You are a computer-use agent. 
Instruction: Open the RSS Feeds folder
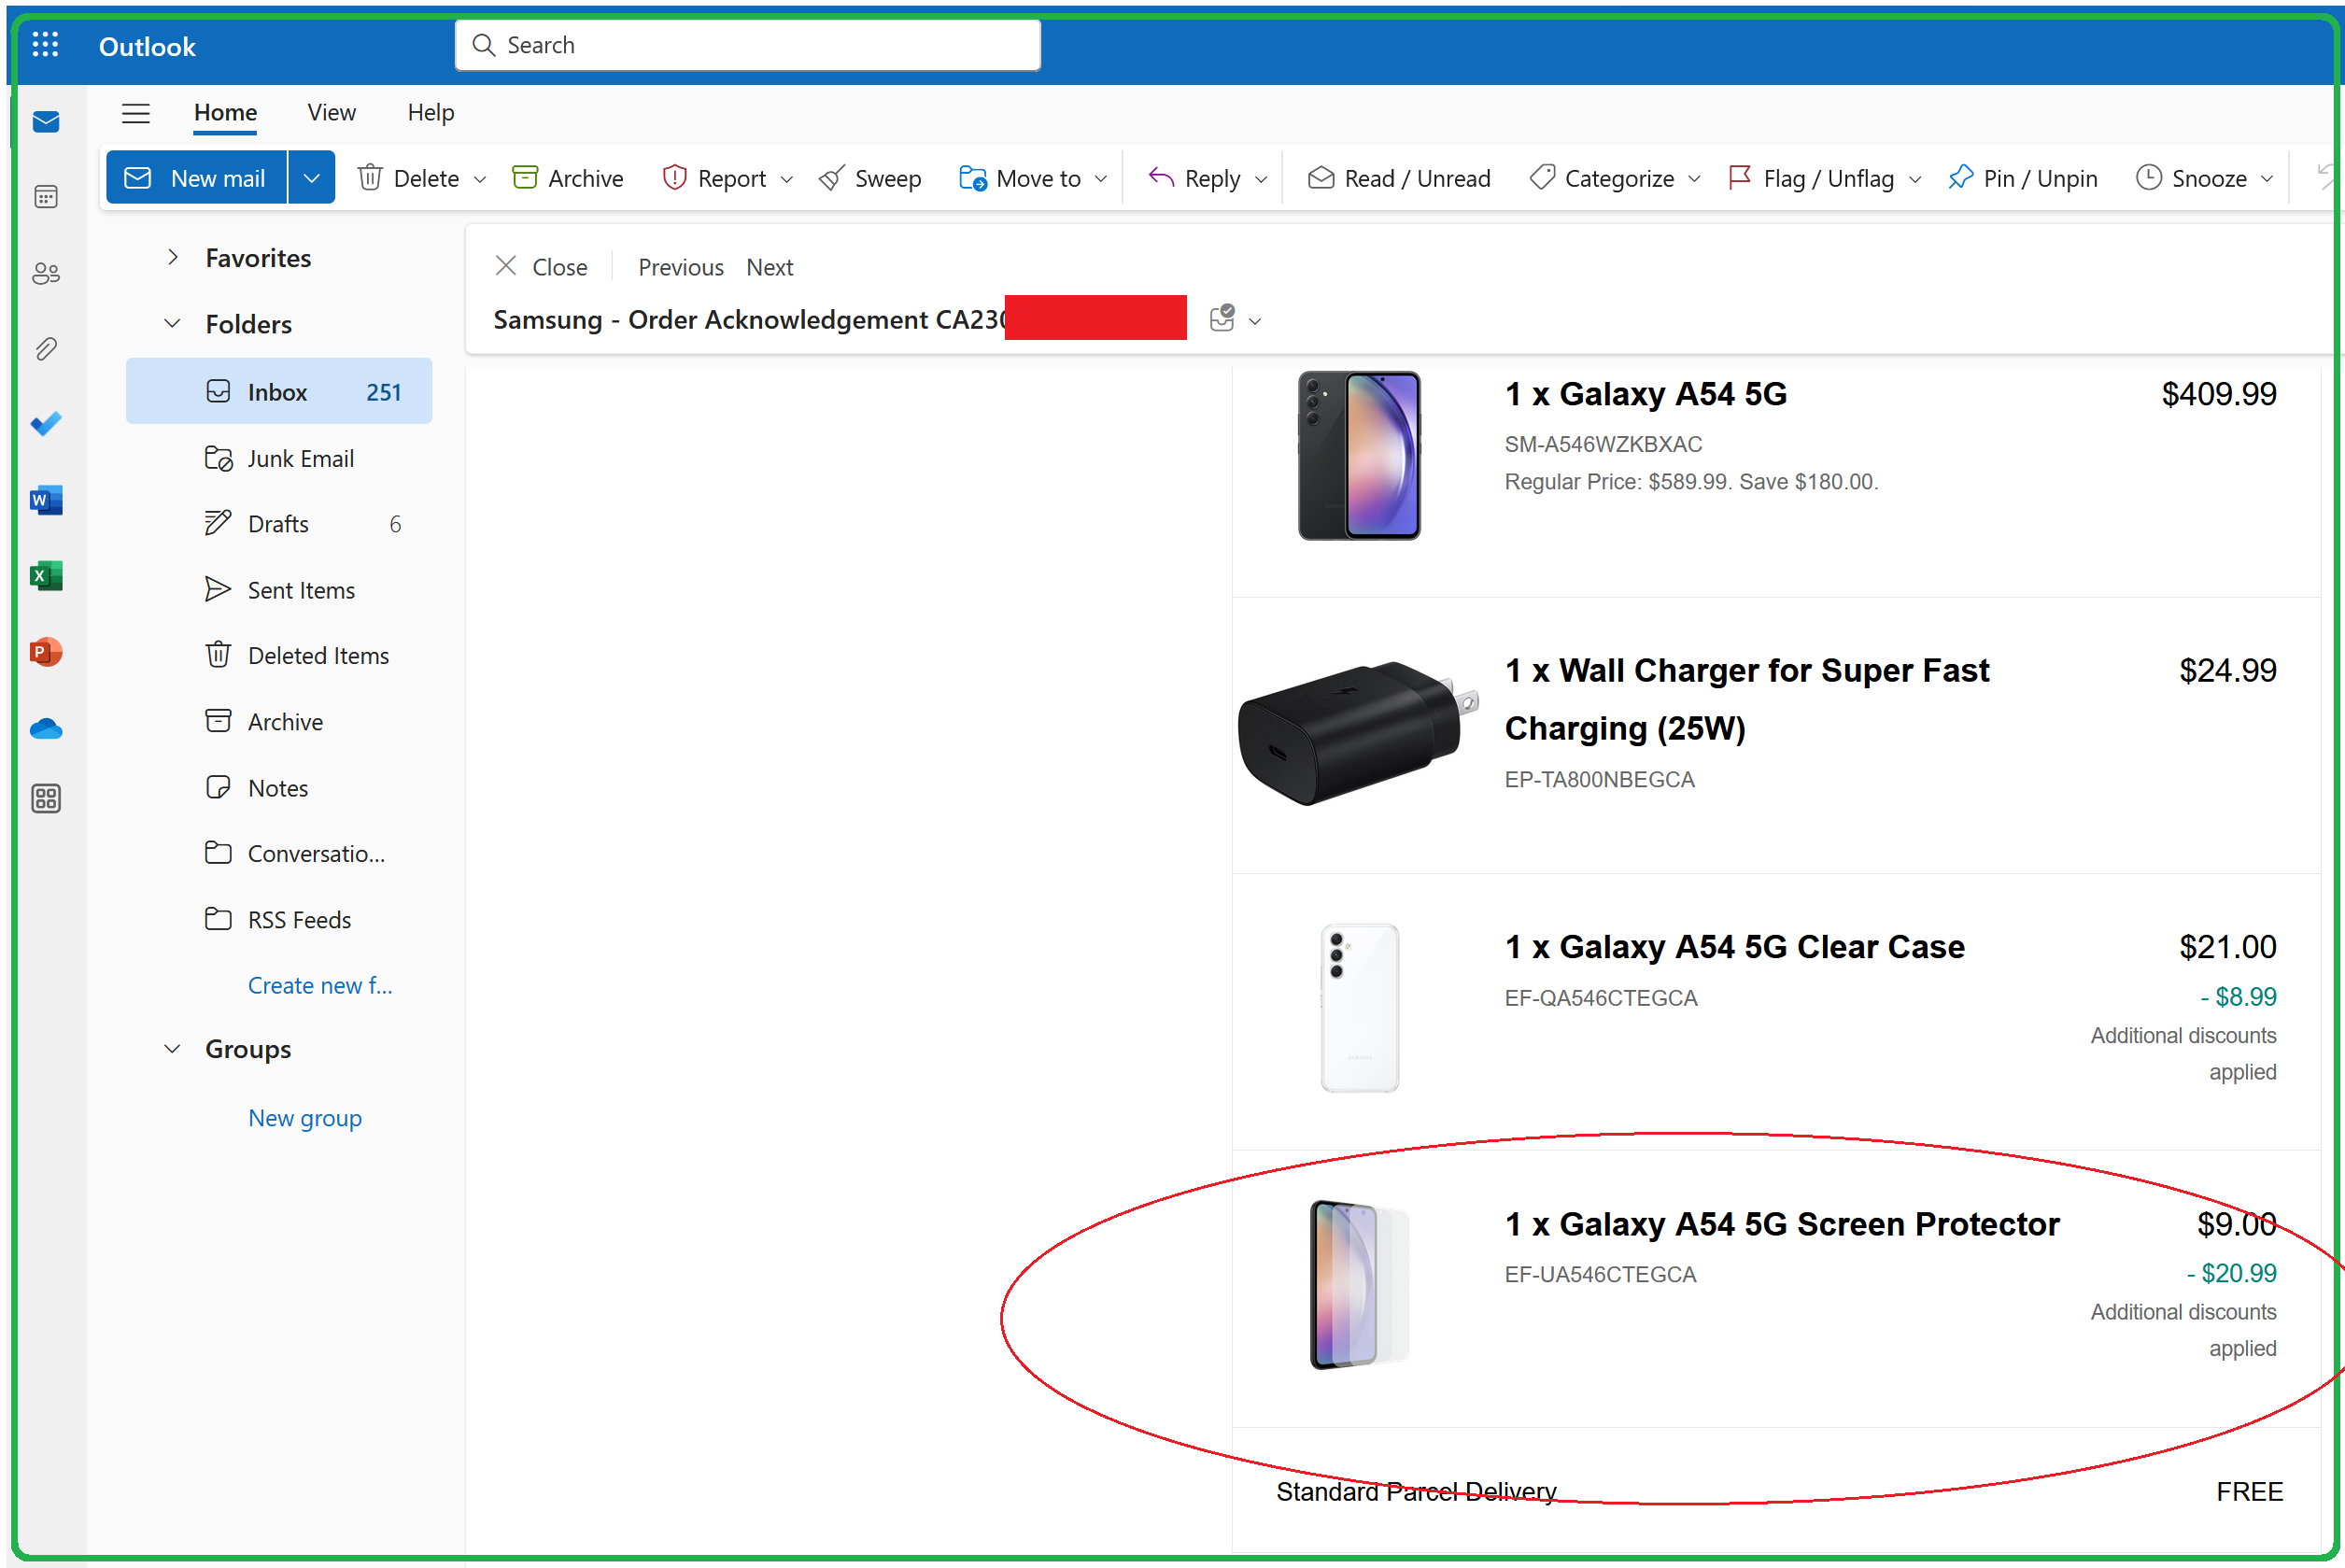[279, 919]
